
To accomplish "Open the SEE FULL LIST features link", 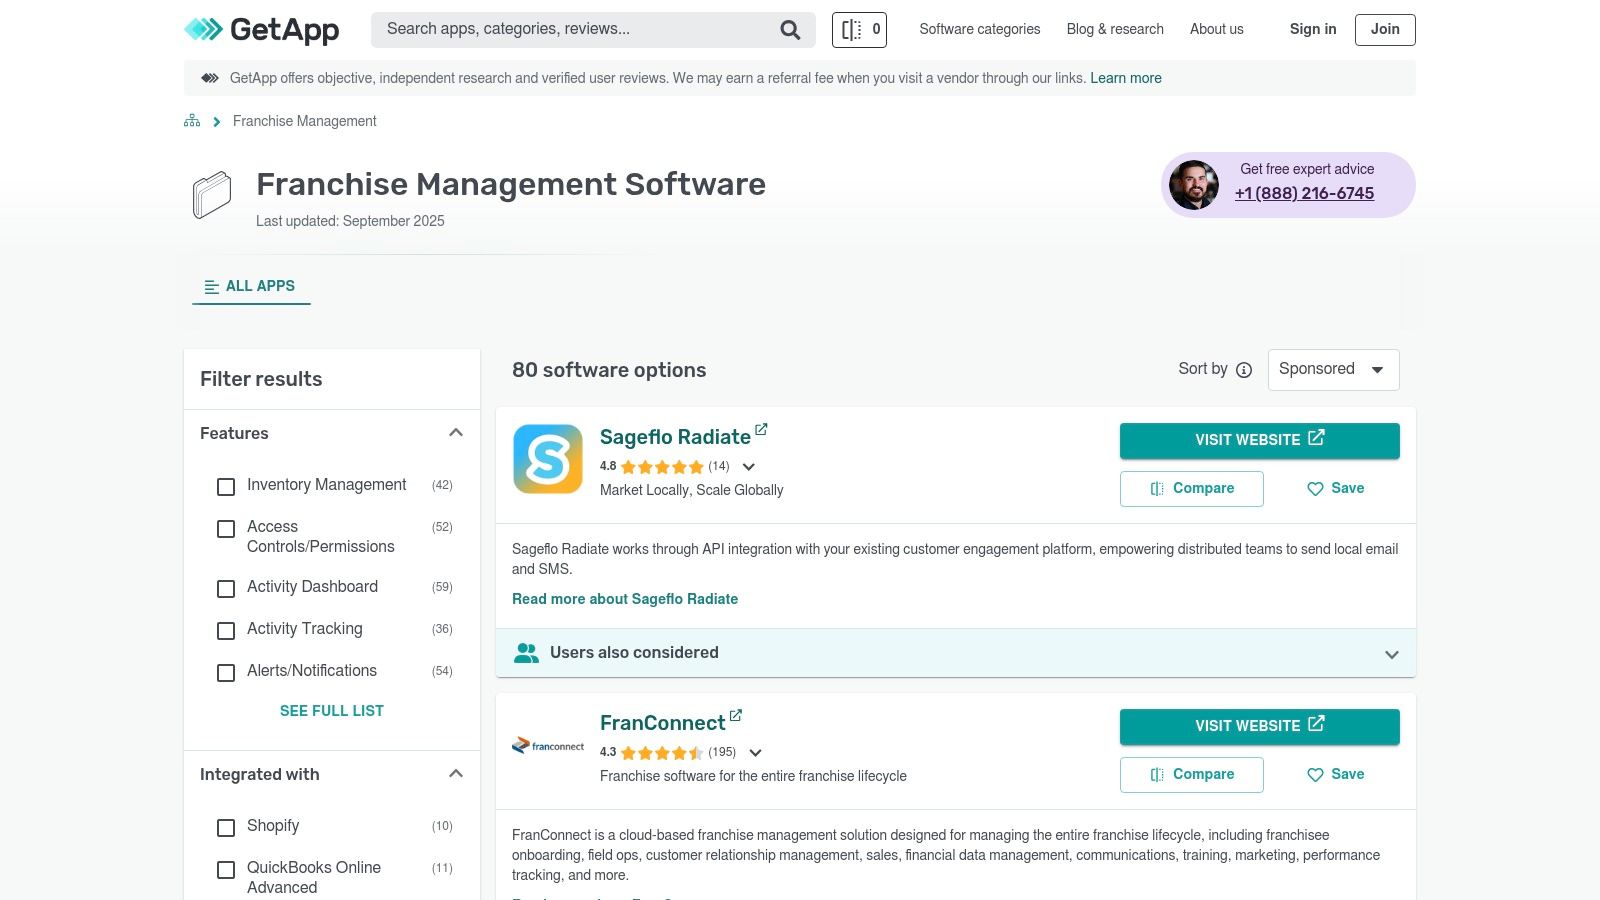I will [331, 711].
